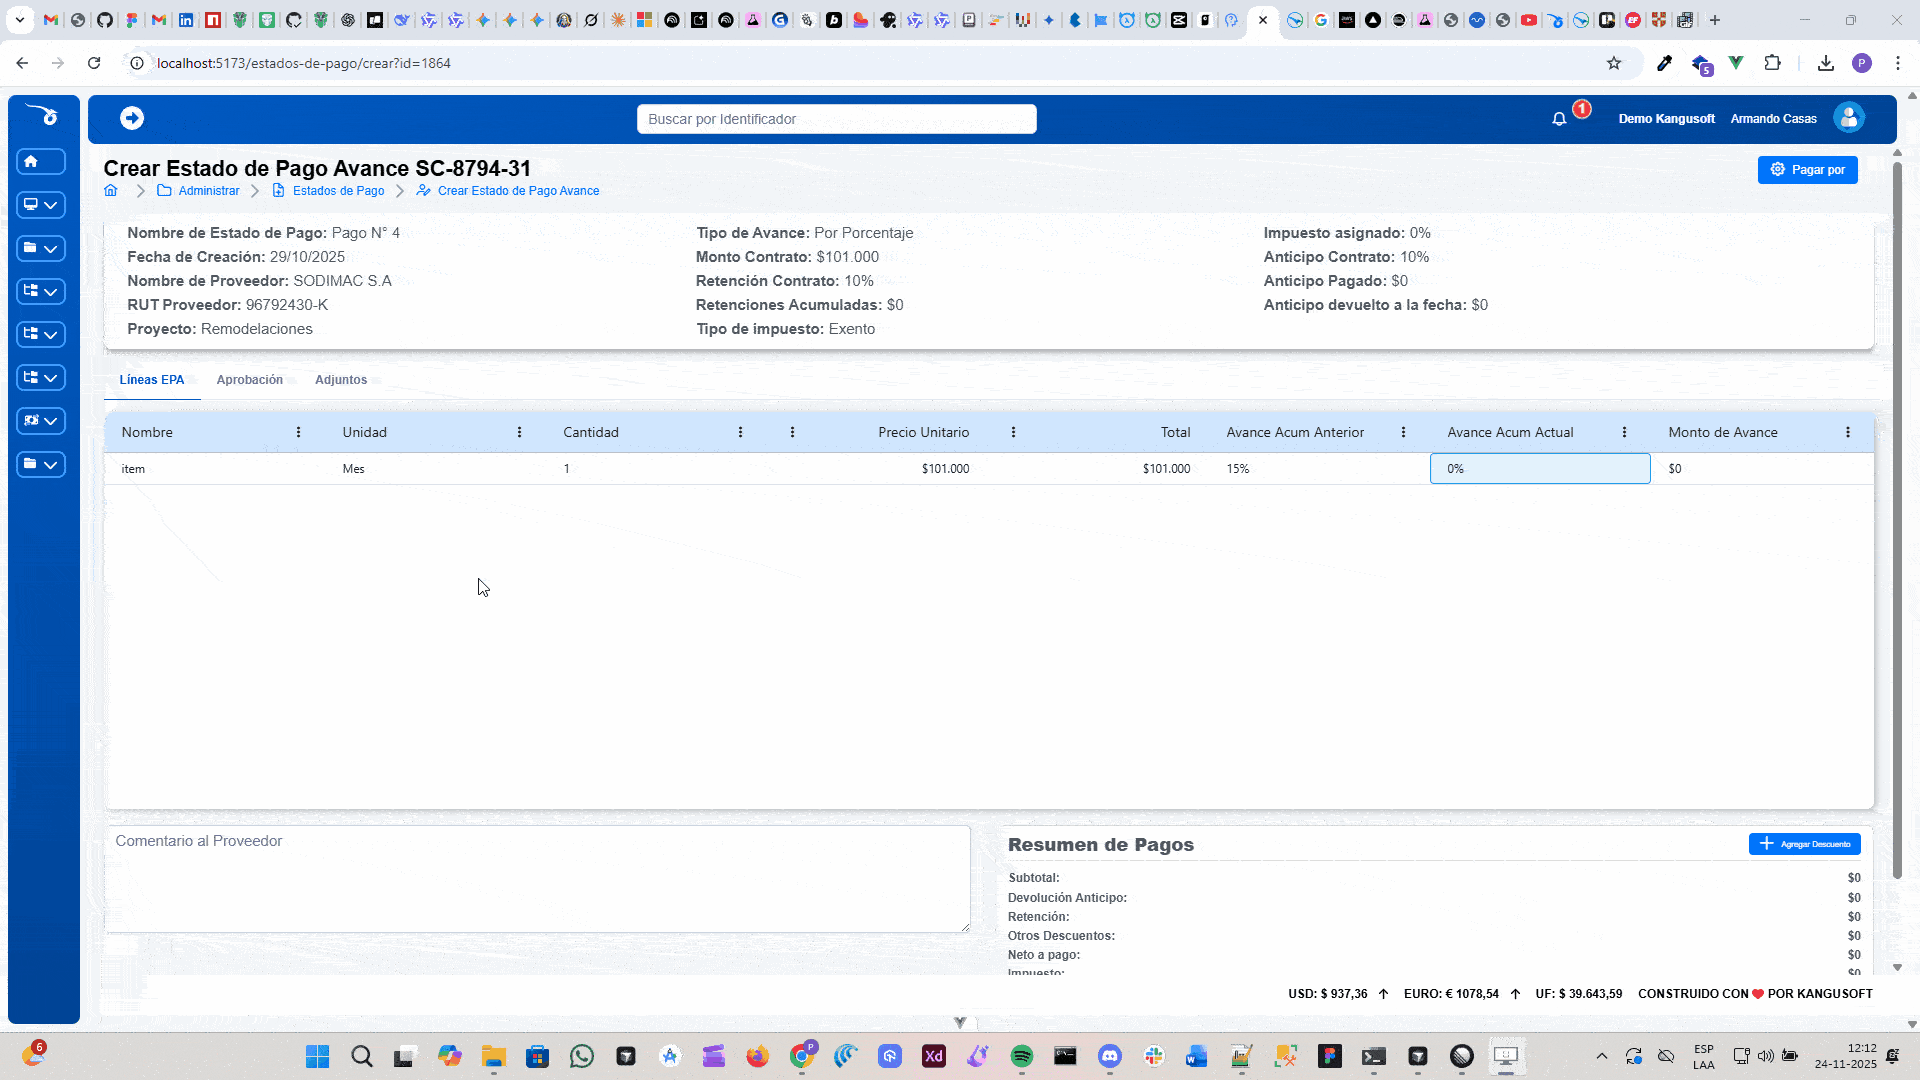Bookmark this page with the star icon

[x=1614, y=63]
